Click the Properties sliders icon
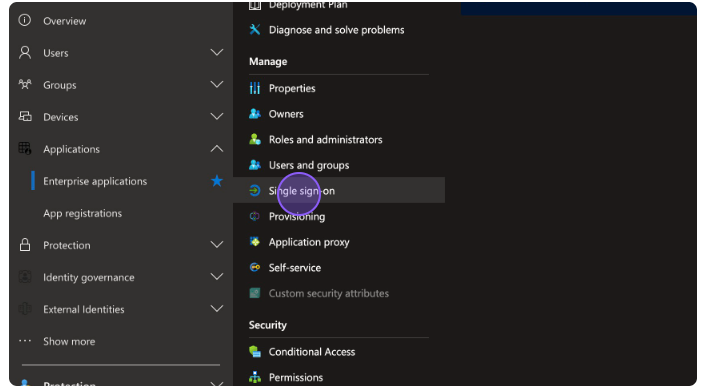 pyautogui.click(x=255, y=88)
